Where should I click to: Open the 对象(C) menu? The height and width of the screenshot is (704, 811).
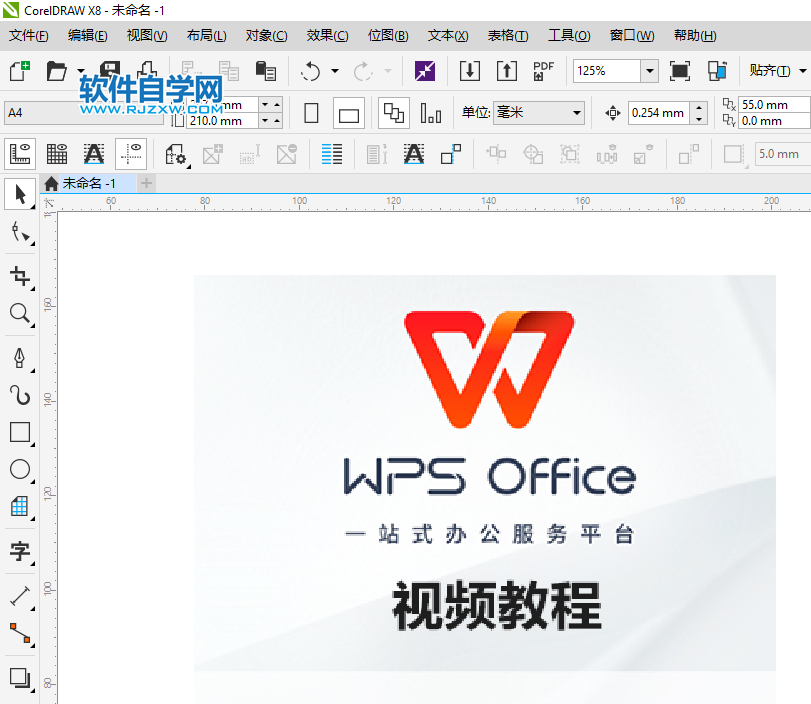266,36
